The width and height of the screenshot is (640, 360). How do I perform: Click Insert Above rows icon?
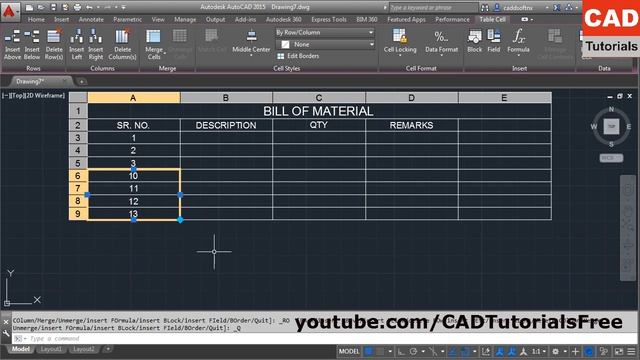coord(12,37)
